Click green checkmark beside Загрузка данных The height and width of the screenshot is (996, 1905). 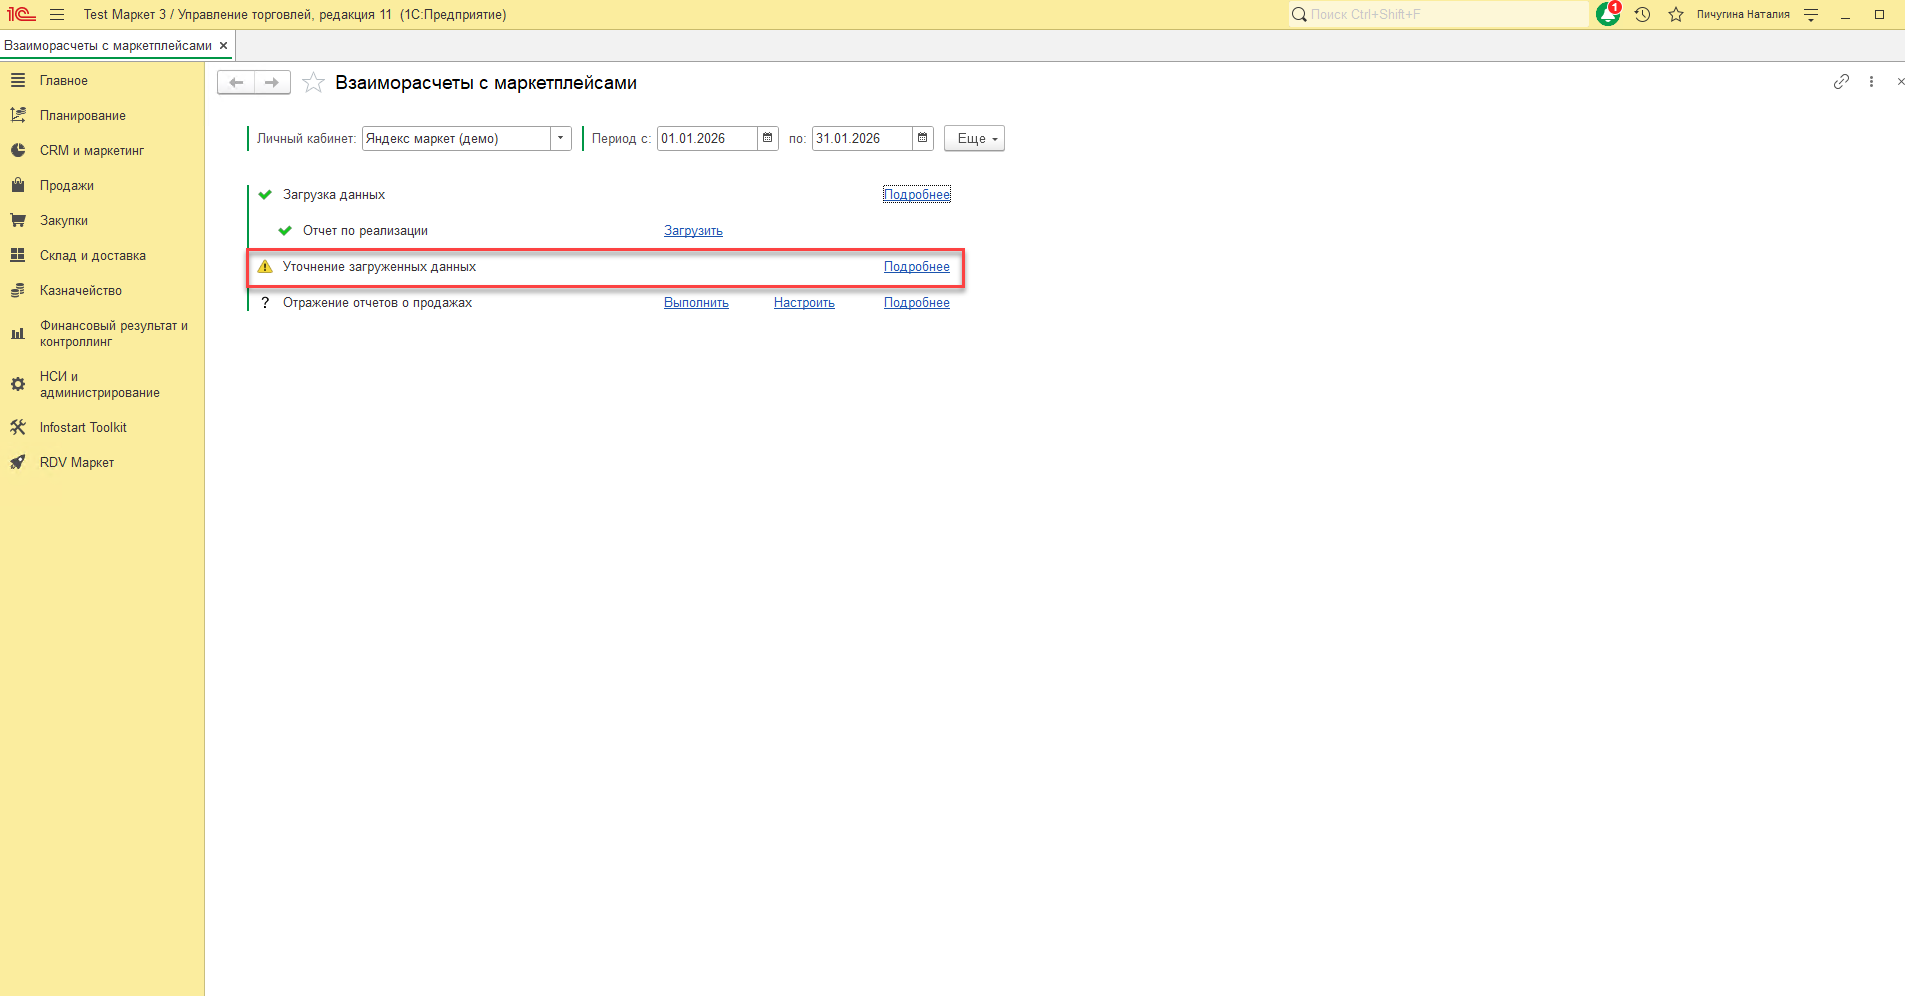coord(265,195)
